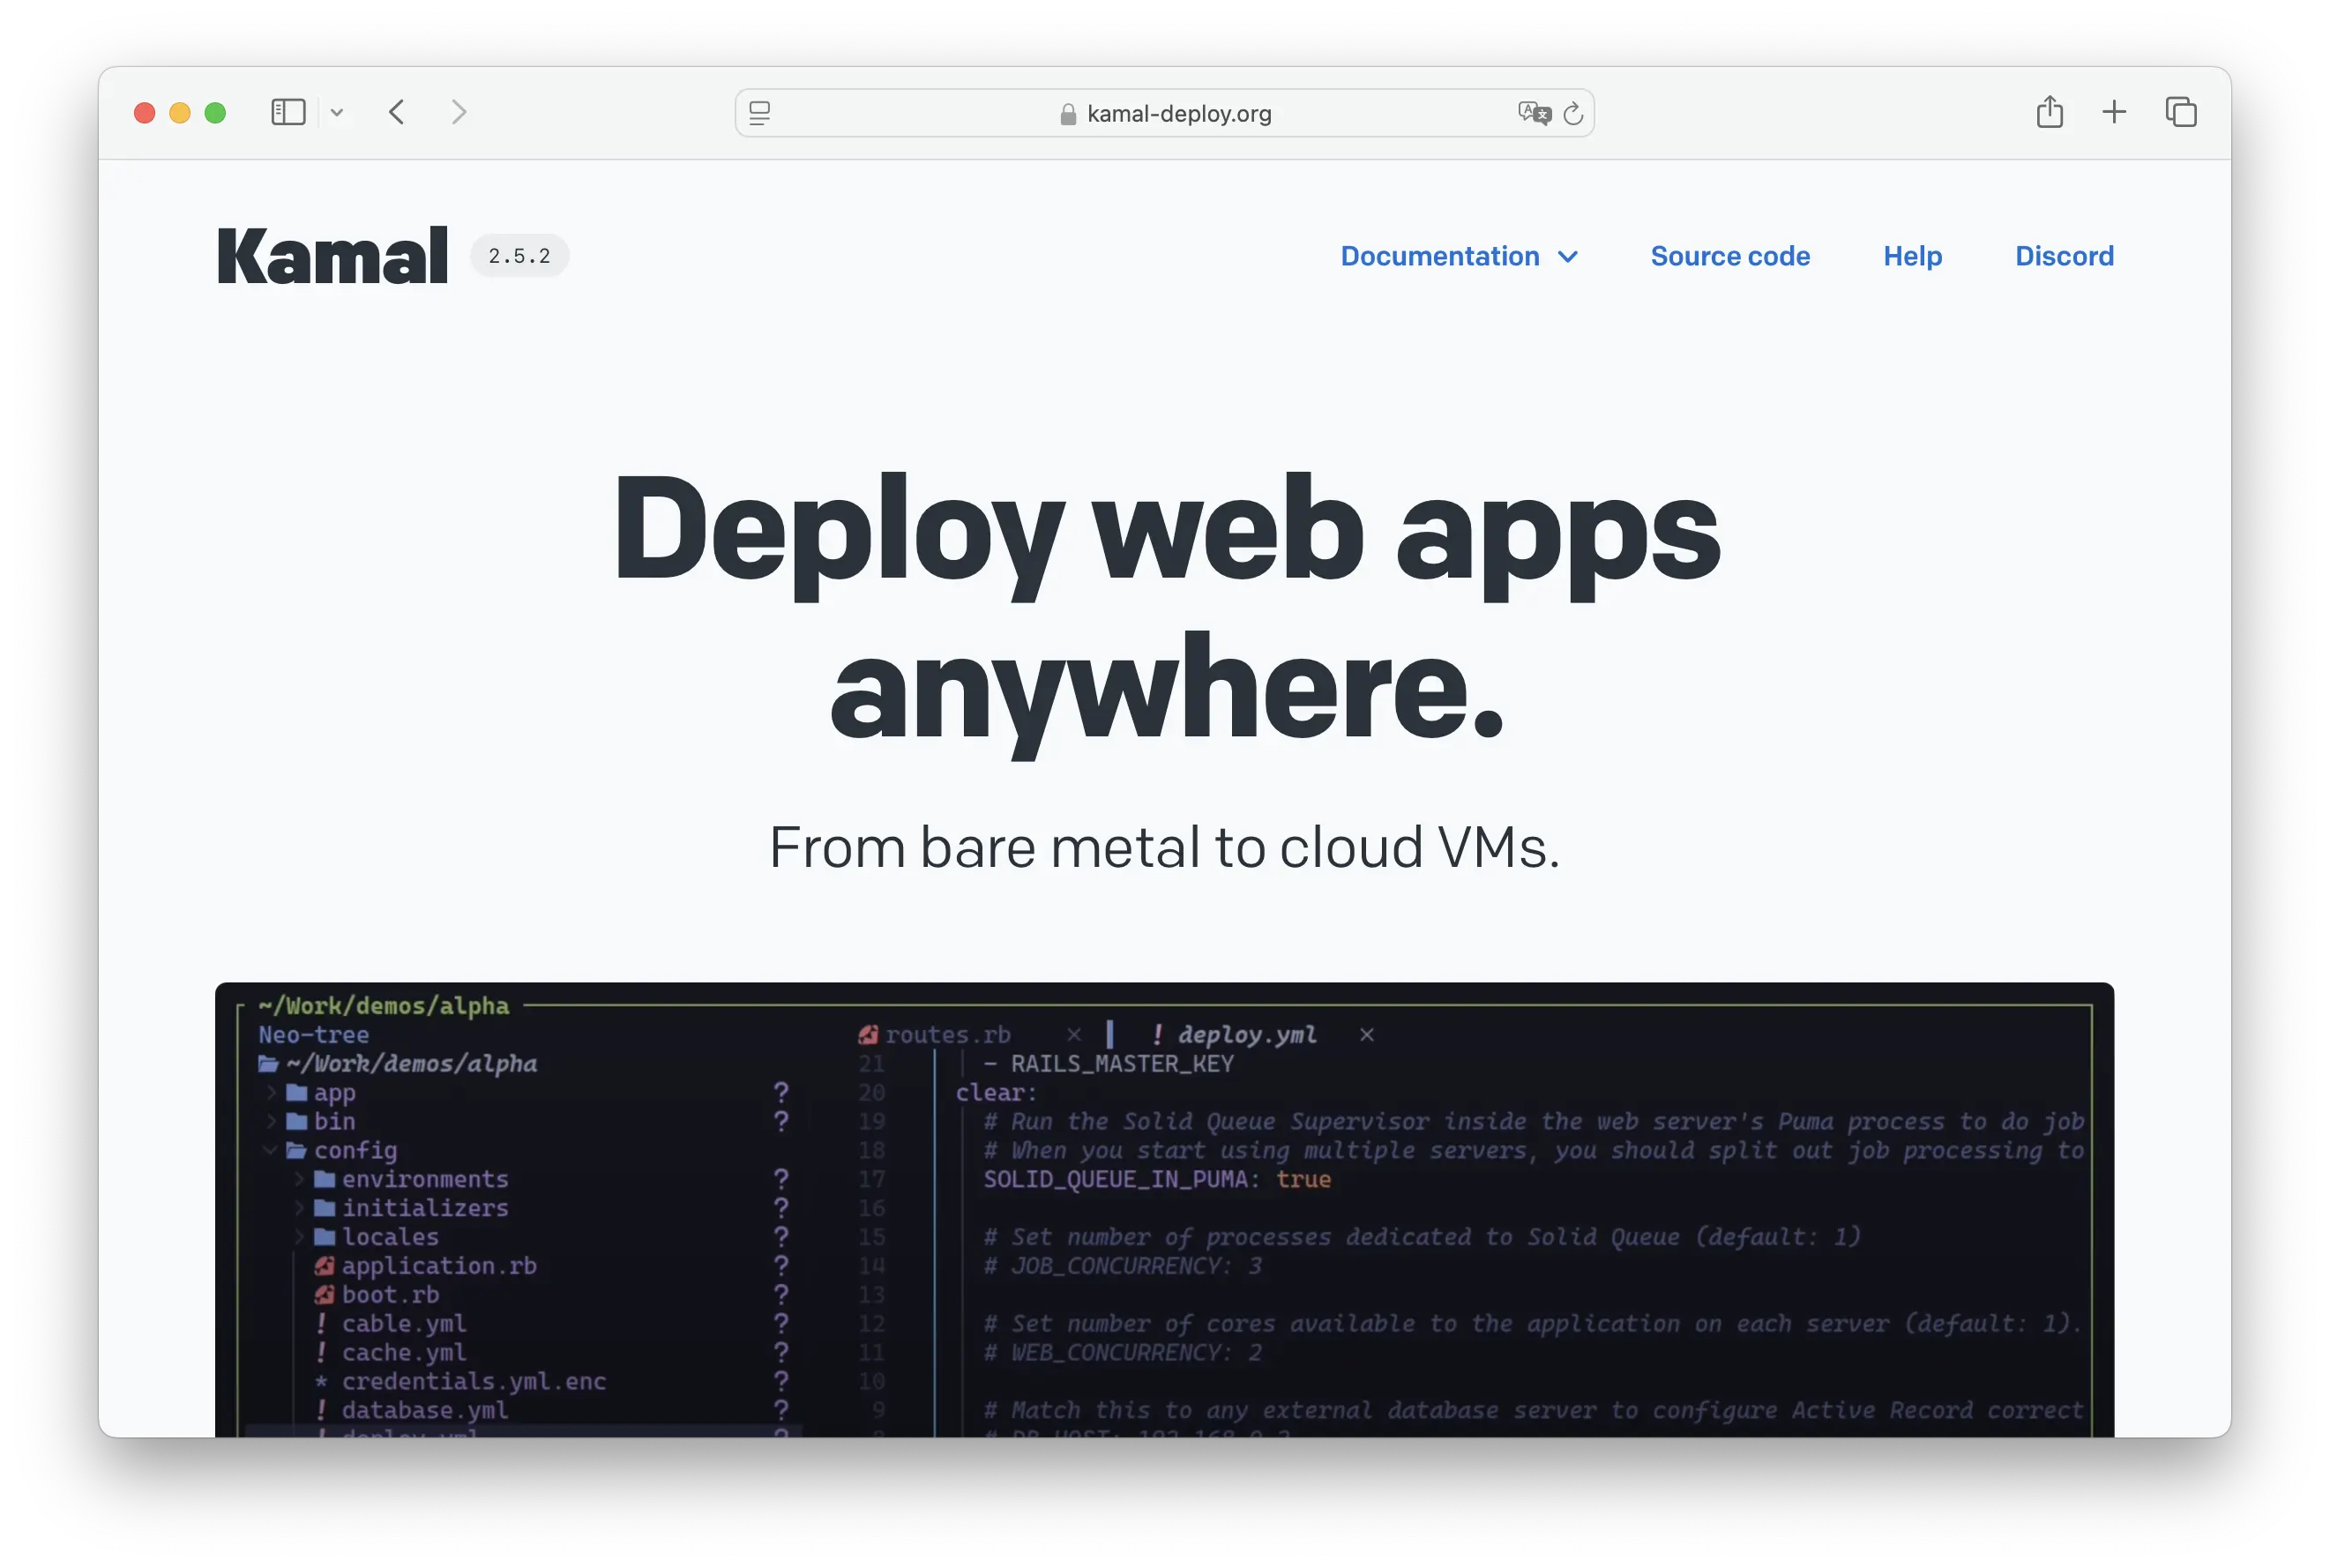Click the forward navigation arrow
Screen dimensions: 2330x1568
tap(459, 112)
